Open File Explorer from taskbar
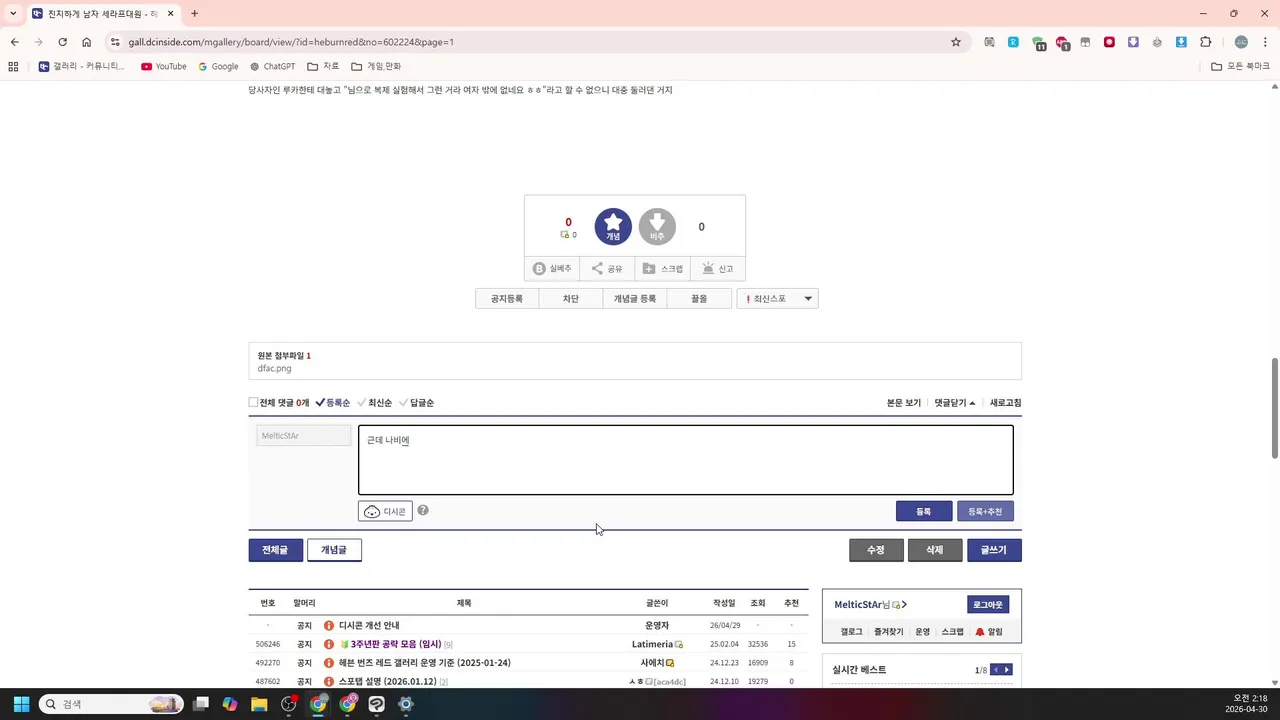The image size is (1280, 720). click(x=259, y=704)
